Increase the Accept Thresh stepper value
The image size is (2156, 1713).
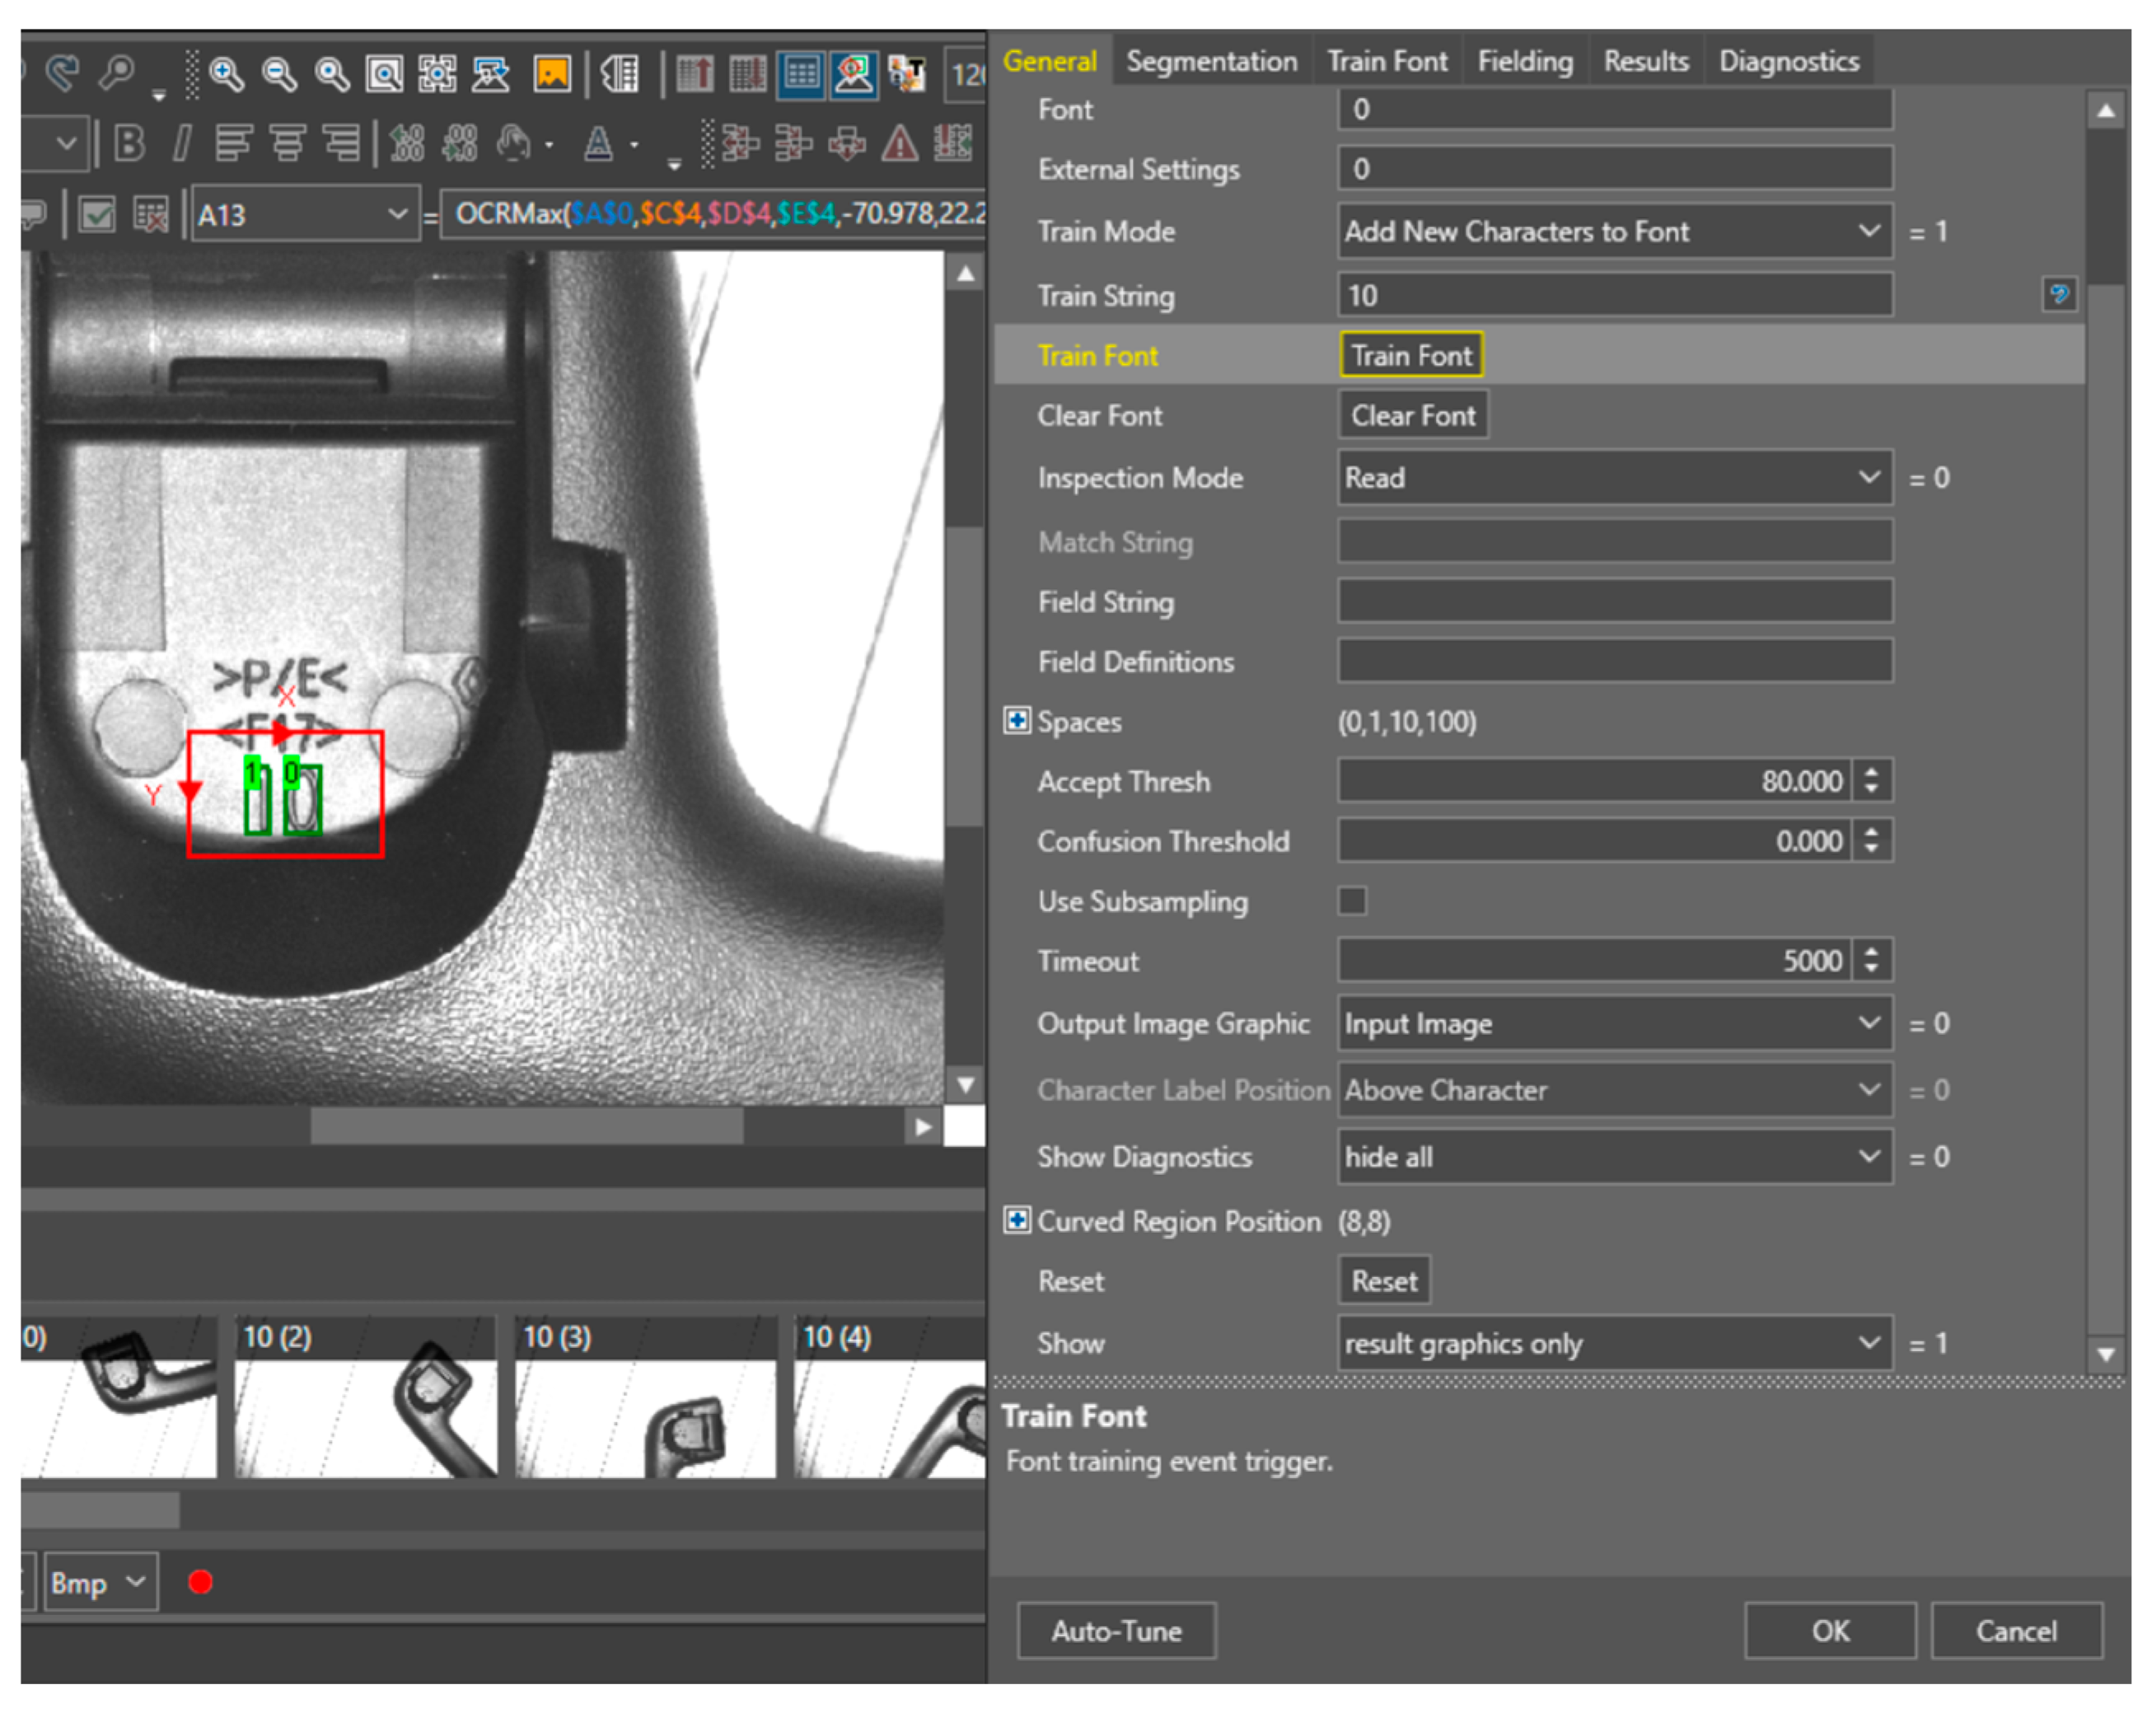pyautogui.click(x=1871, y=772)
